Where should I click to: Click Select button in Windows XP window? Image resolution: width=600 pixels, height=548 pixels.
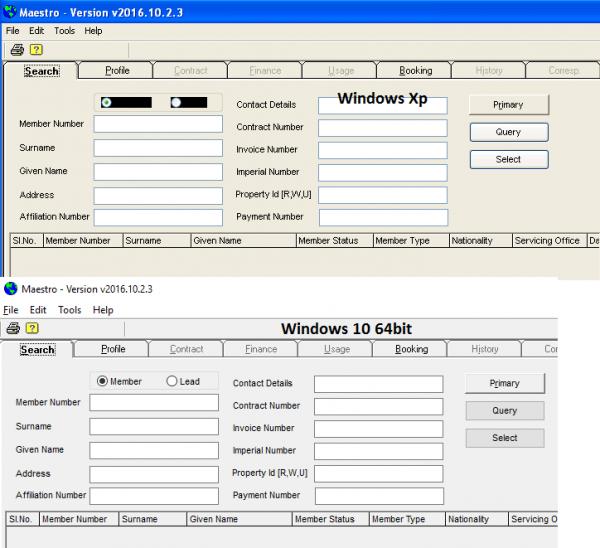coord(509,159)
